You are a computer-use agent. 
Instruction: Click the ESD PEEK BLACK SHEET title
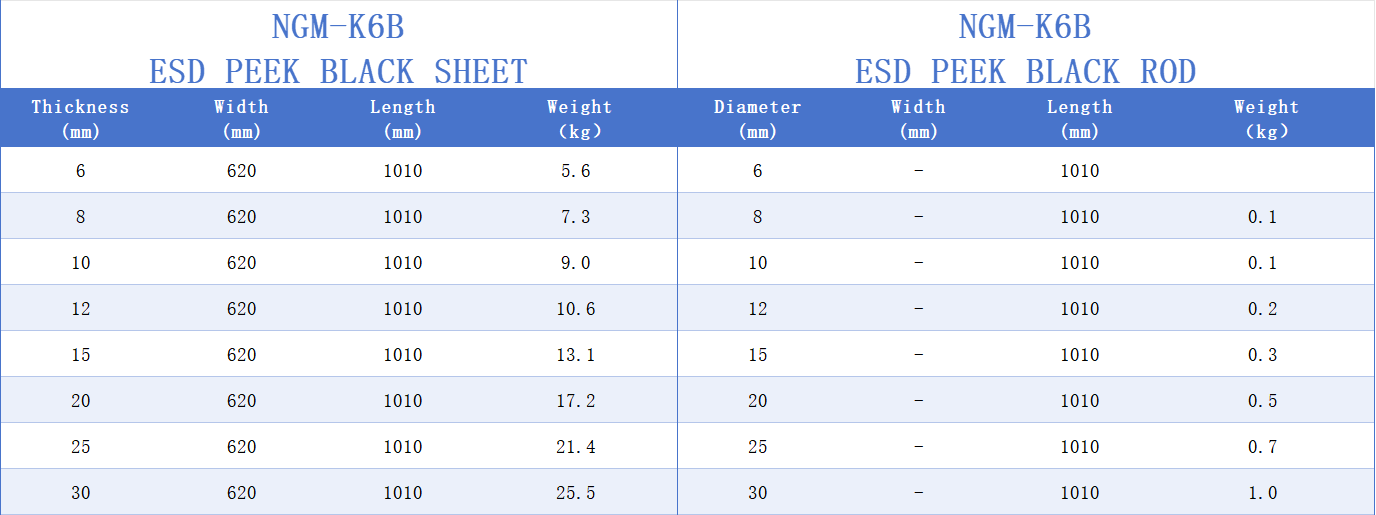(x=338, y=72)
